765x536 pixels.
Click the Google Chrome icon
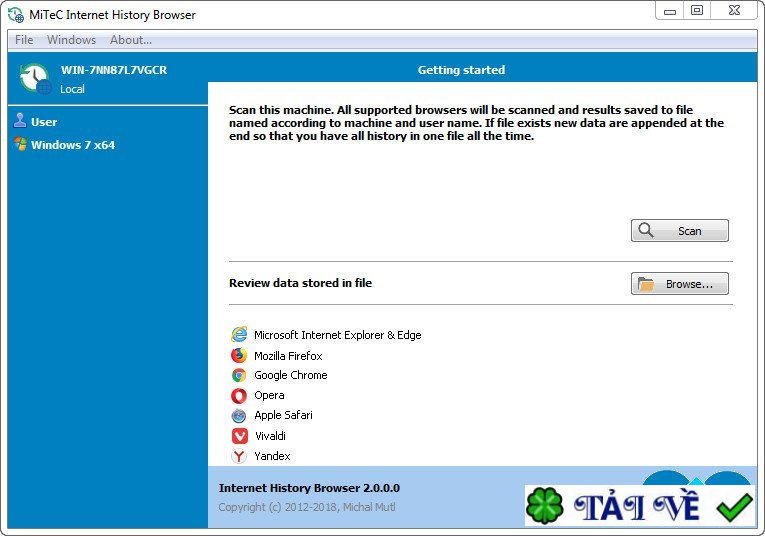click(x=239, y=375)
